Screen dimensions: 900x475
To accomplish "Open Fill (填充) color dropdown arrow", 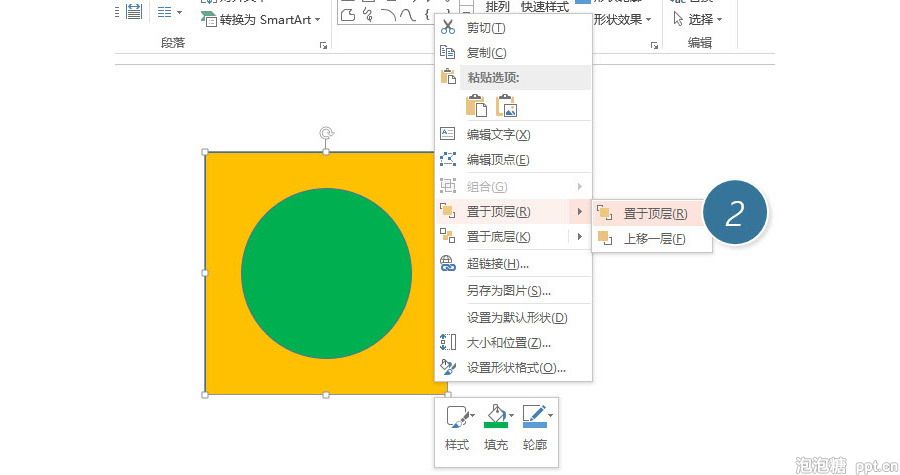I will coord(511,415).
